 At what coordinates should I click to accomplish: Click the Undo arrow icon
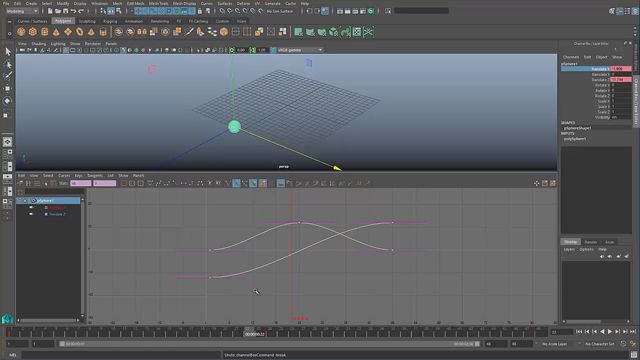(x=73, y=11)
